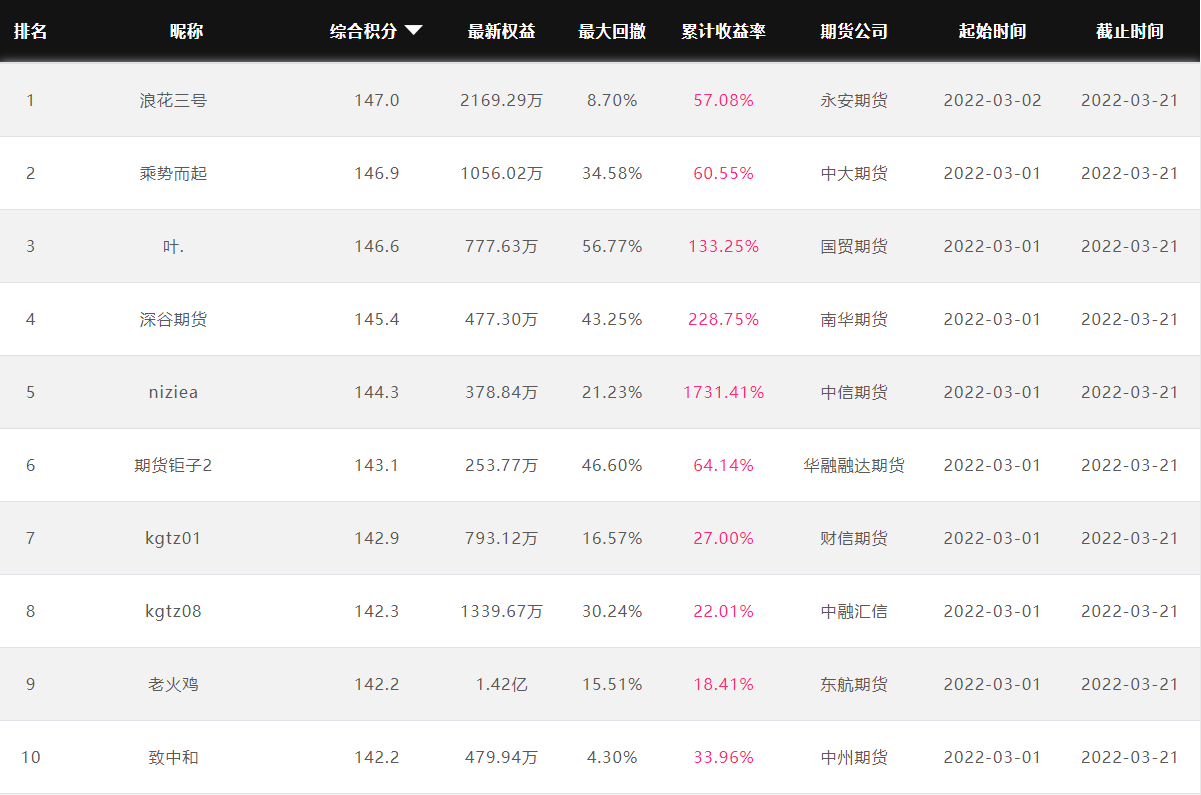Open trader kgtz08 nickname
The width and height of the screenshot is (1201, 795).
[174, 611]
